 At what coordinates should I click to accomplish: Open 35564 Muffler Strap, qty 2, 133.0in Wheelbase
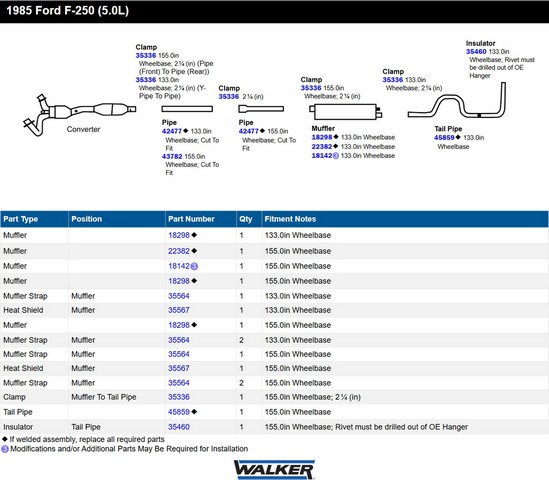[179, 340]
